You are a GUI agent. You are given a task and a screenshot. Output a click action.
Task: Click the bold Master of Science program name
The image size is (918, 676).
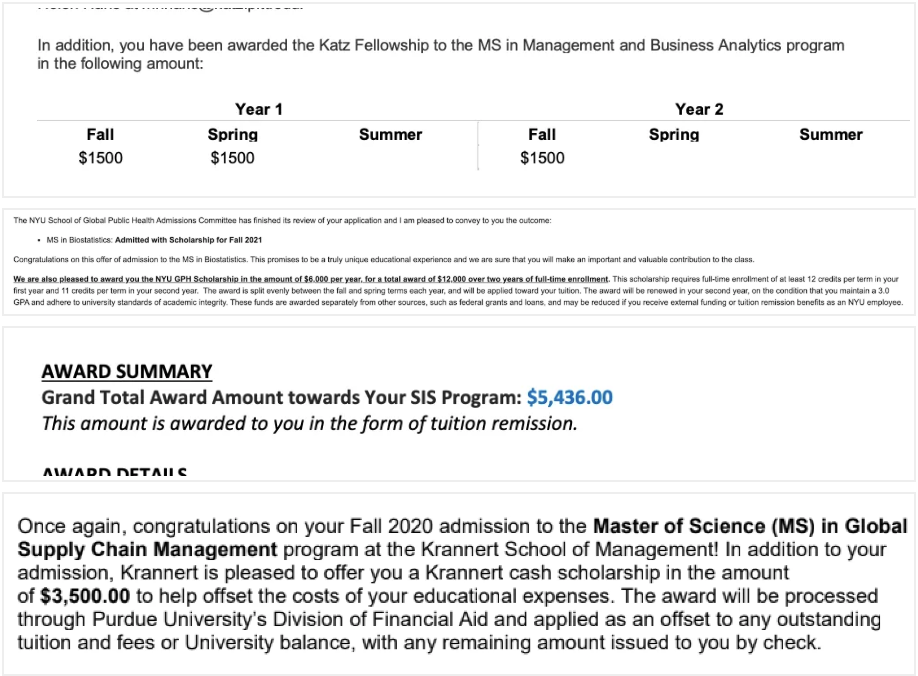click(749, 526)
